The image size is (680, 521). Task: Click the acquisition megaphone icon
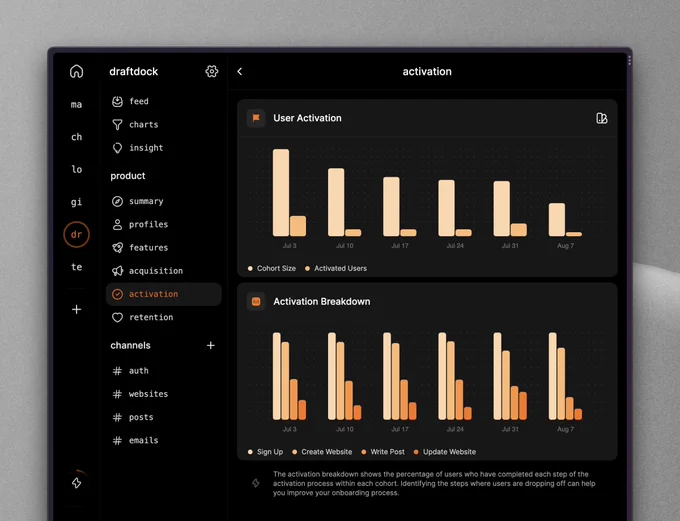coord(117,271)
